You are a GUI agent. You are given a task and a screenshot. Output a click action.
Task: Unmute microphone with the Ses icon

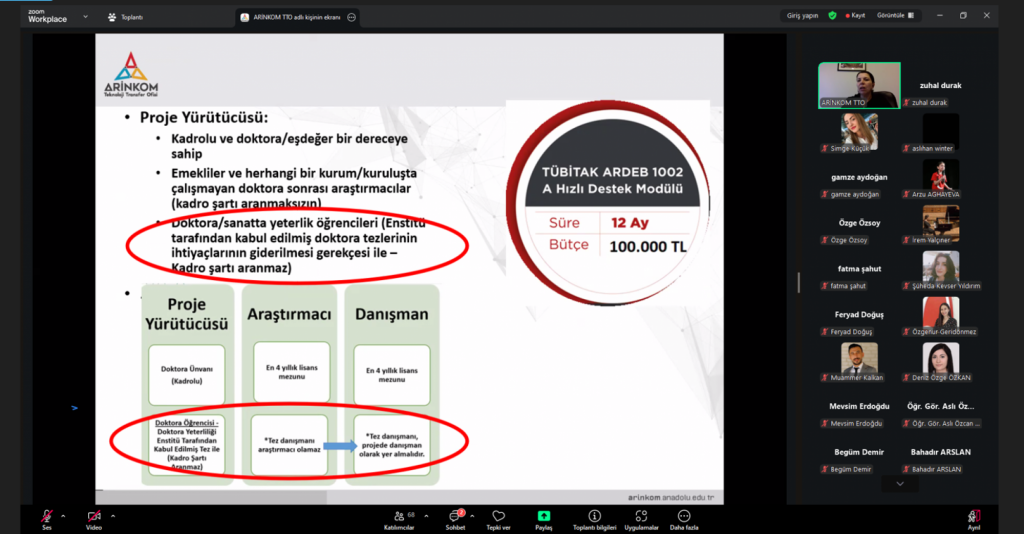tap(46, 516)
